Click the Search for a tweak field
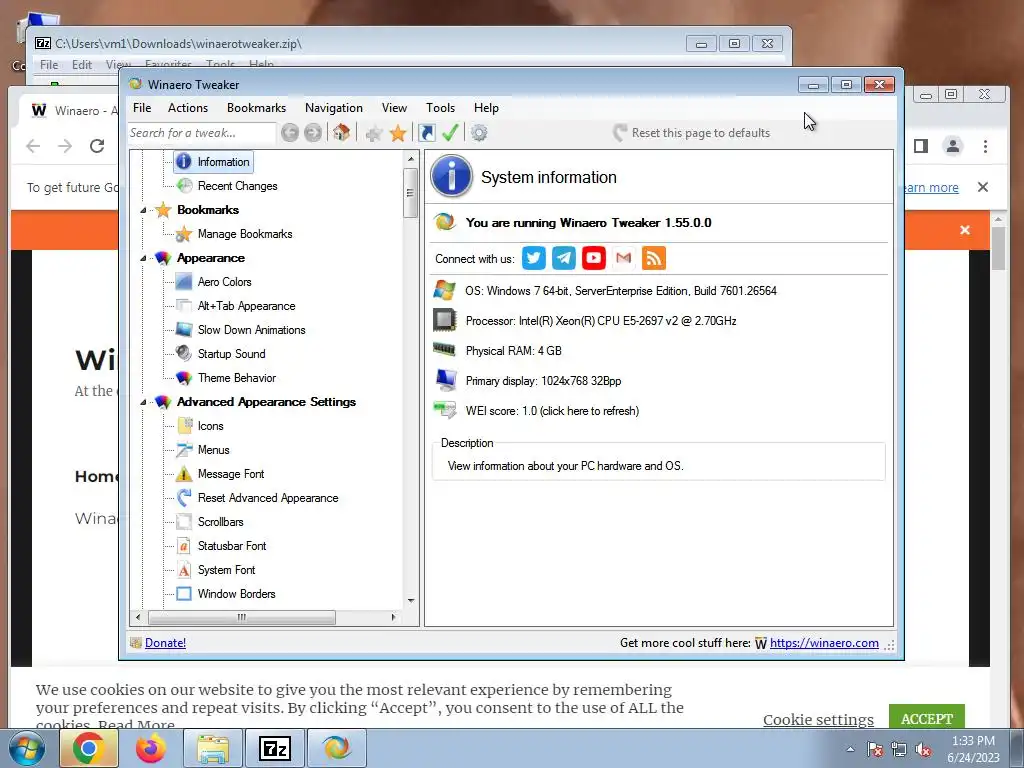This screenshot has height=768, width=1024. click(201, 133)
